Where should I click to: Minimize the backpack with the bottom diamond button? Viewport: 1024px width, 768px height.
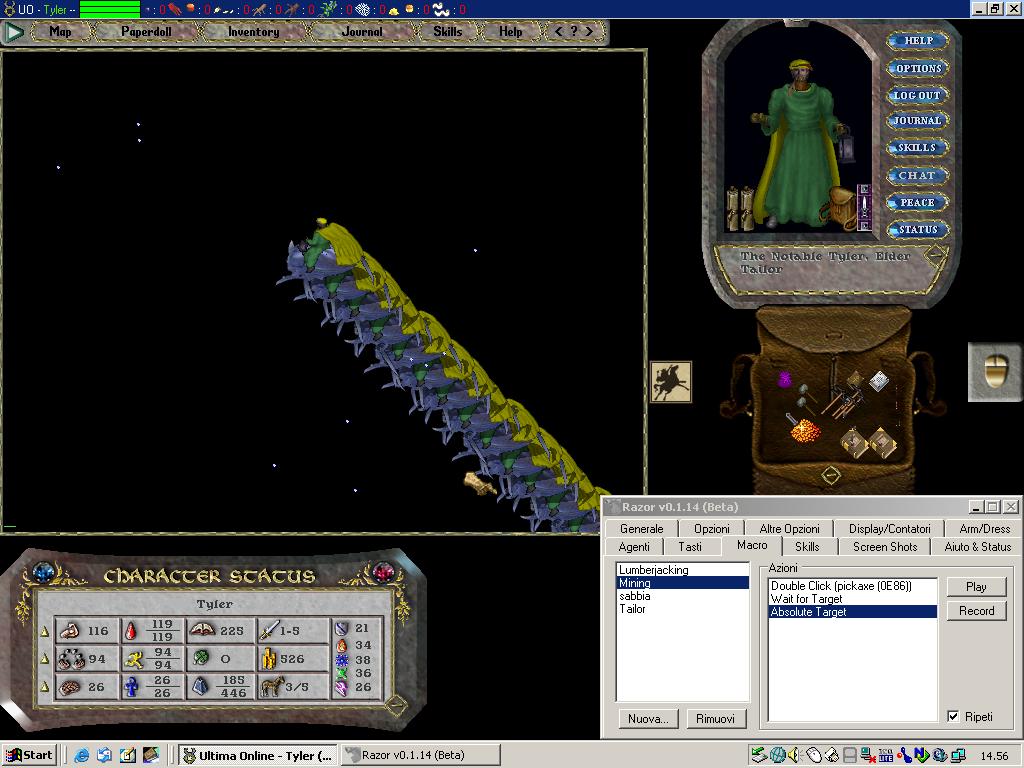coord(831,475)
